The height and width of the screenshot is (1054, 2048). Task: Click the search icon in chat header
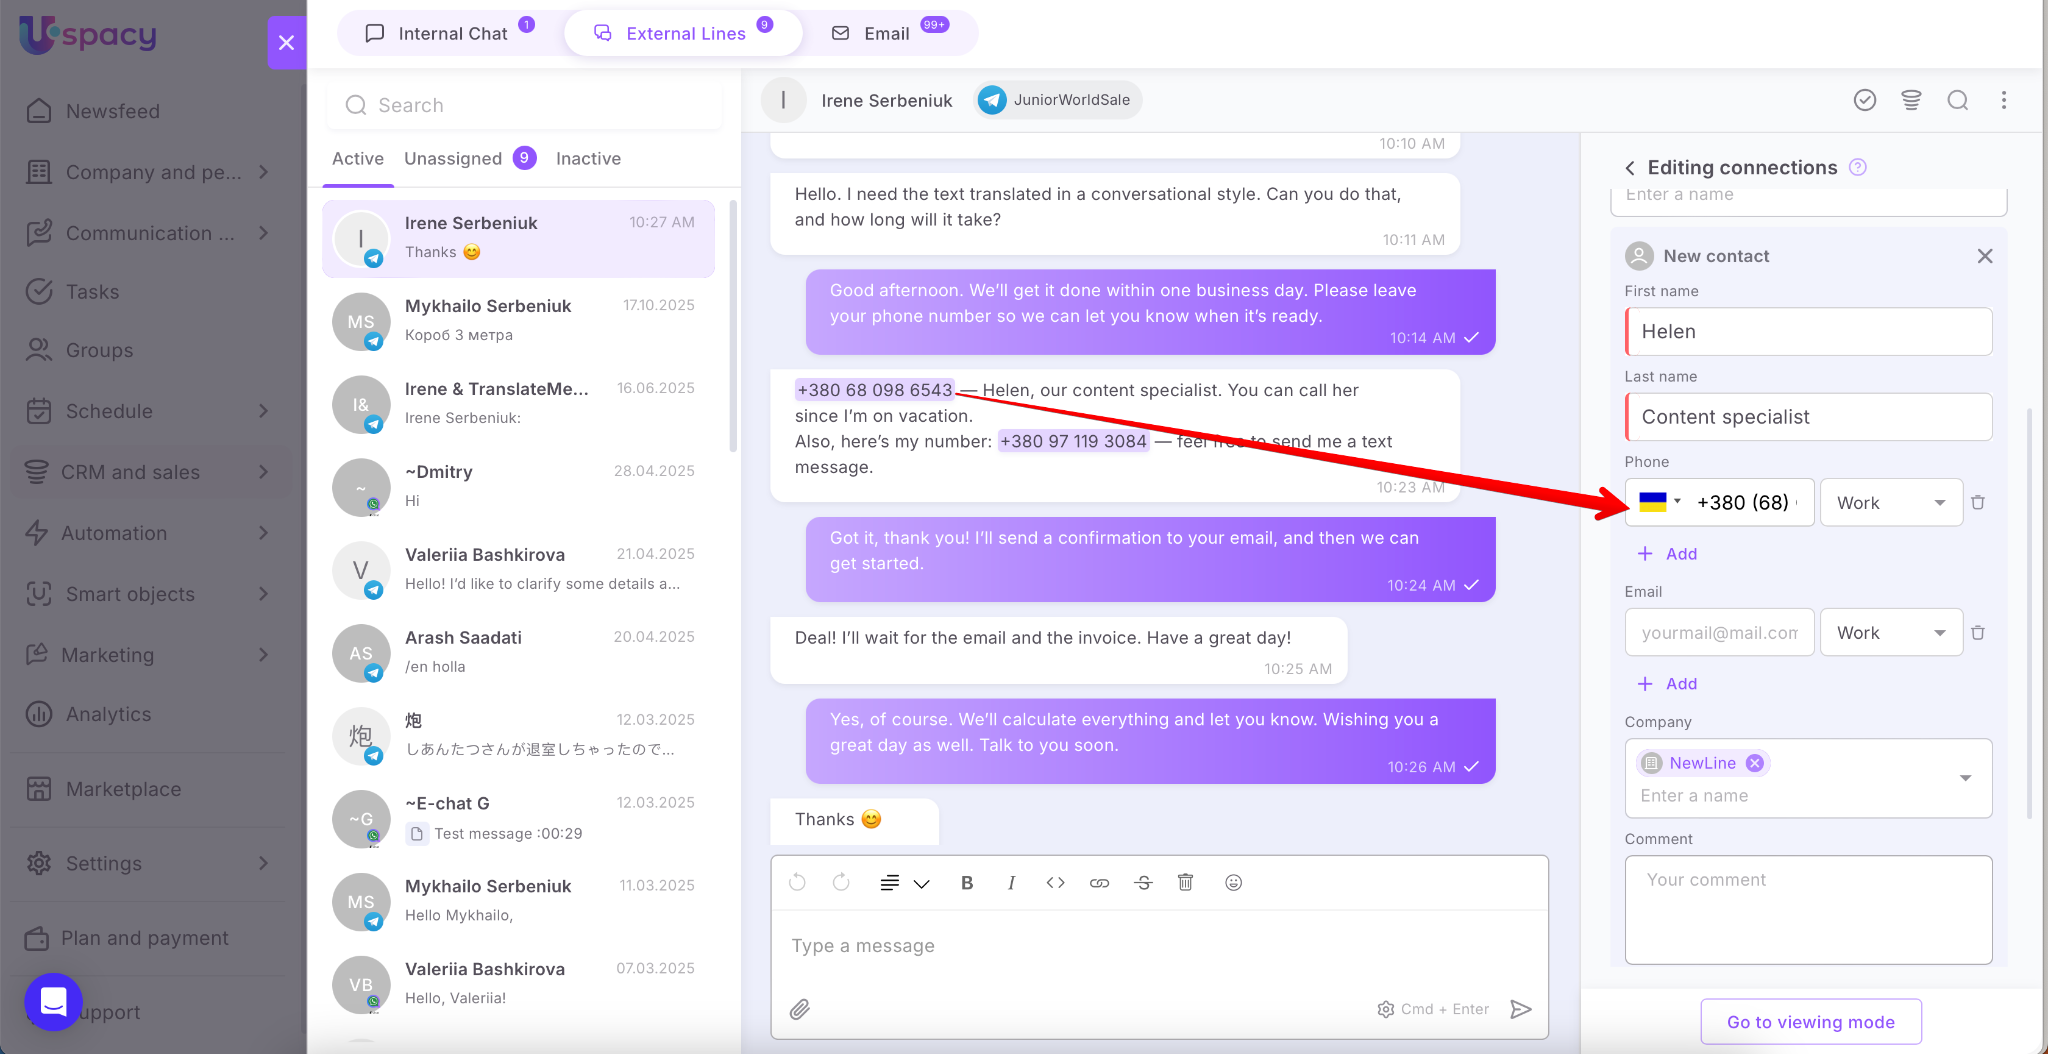pos(1957,100)
